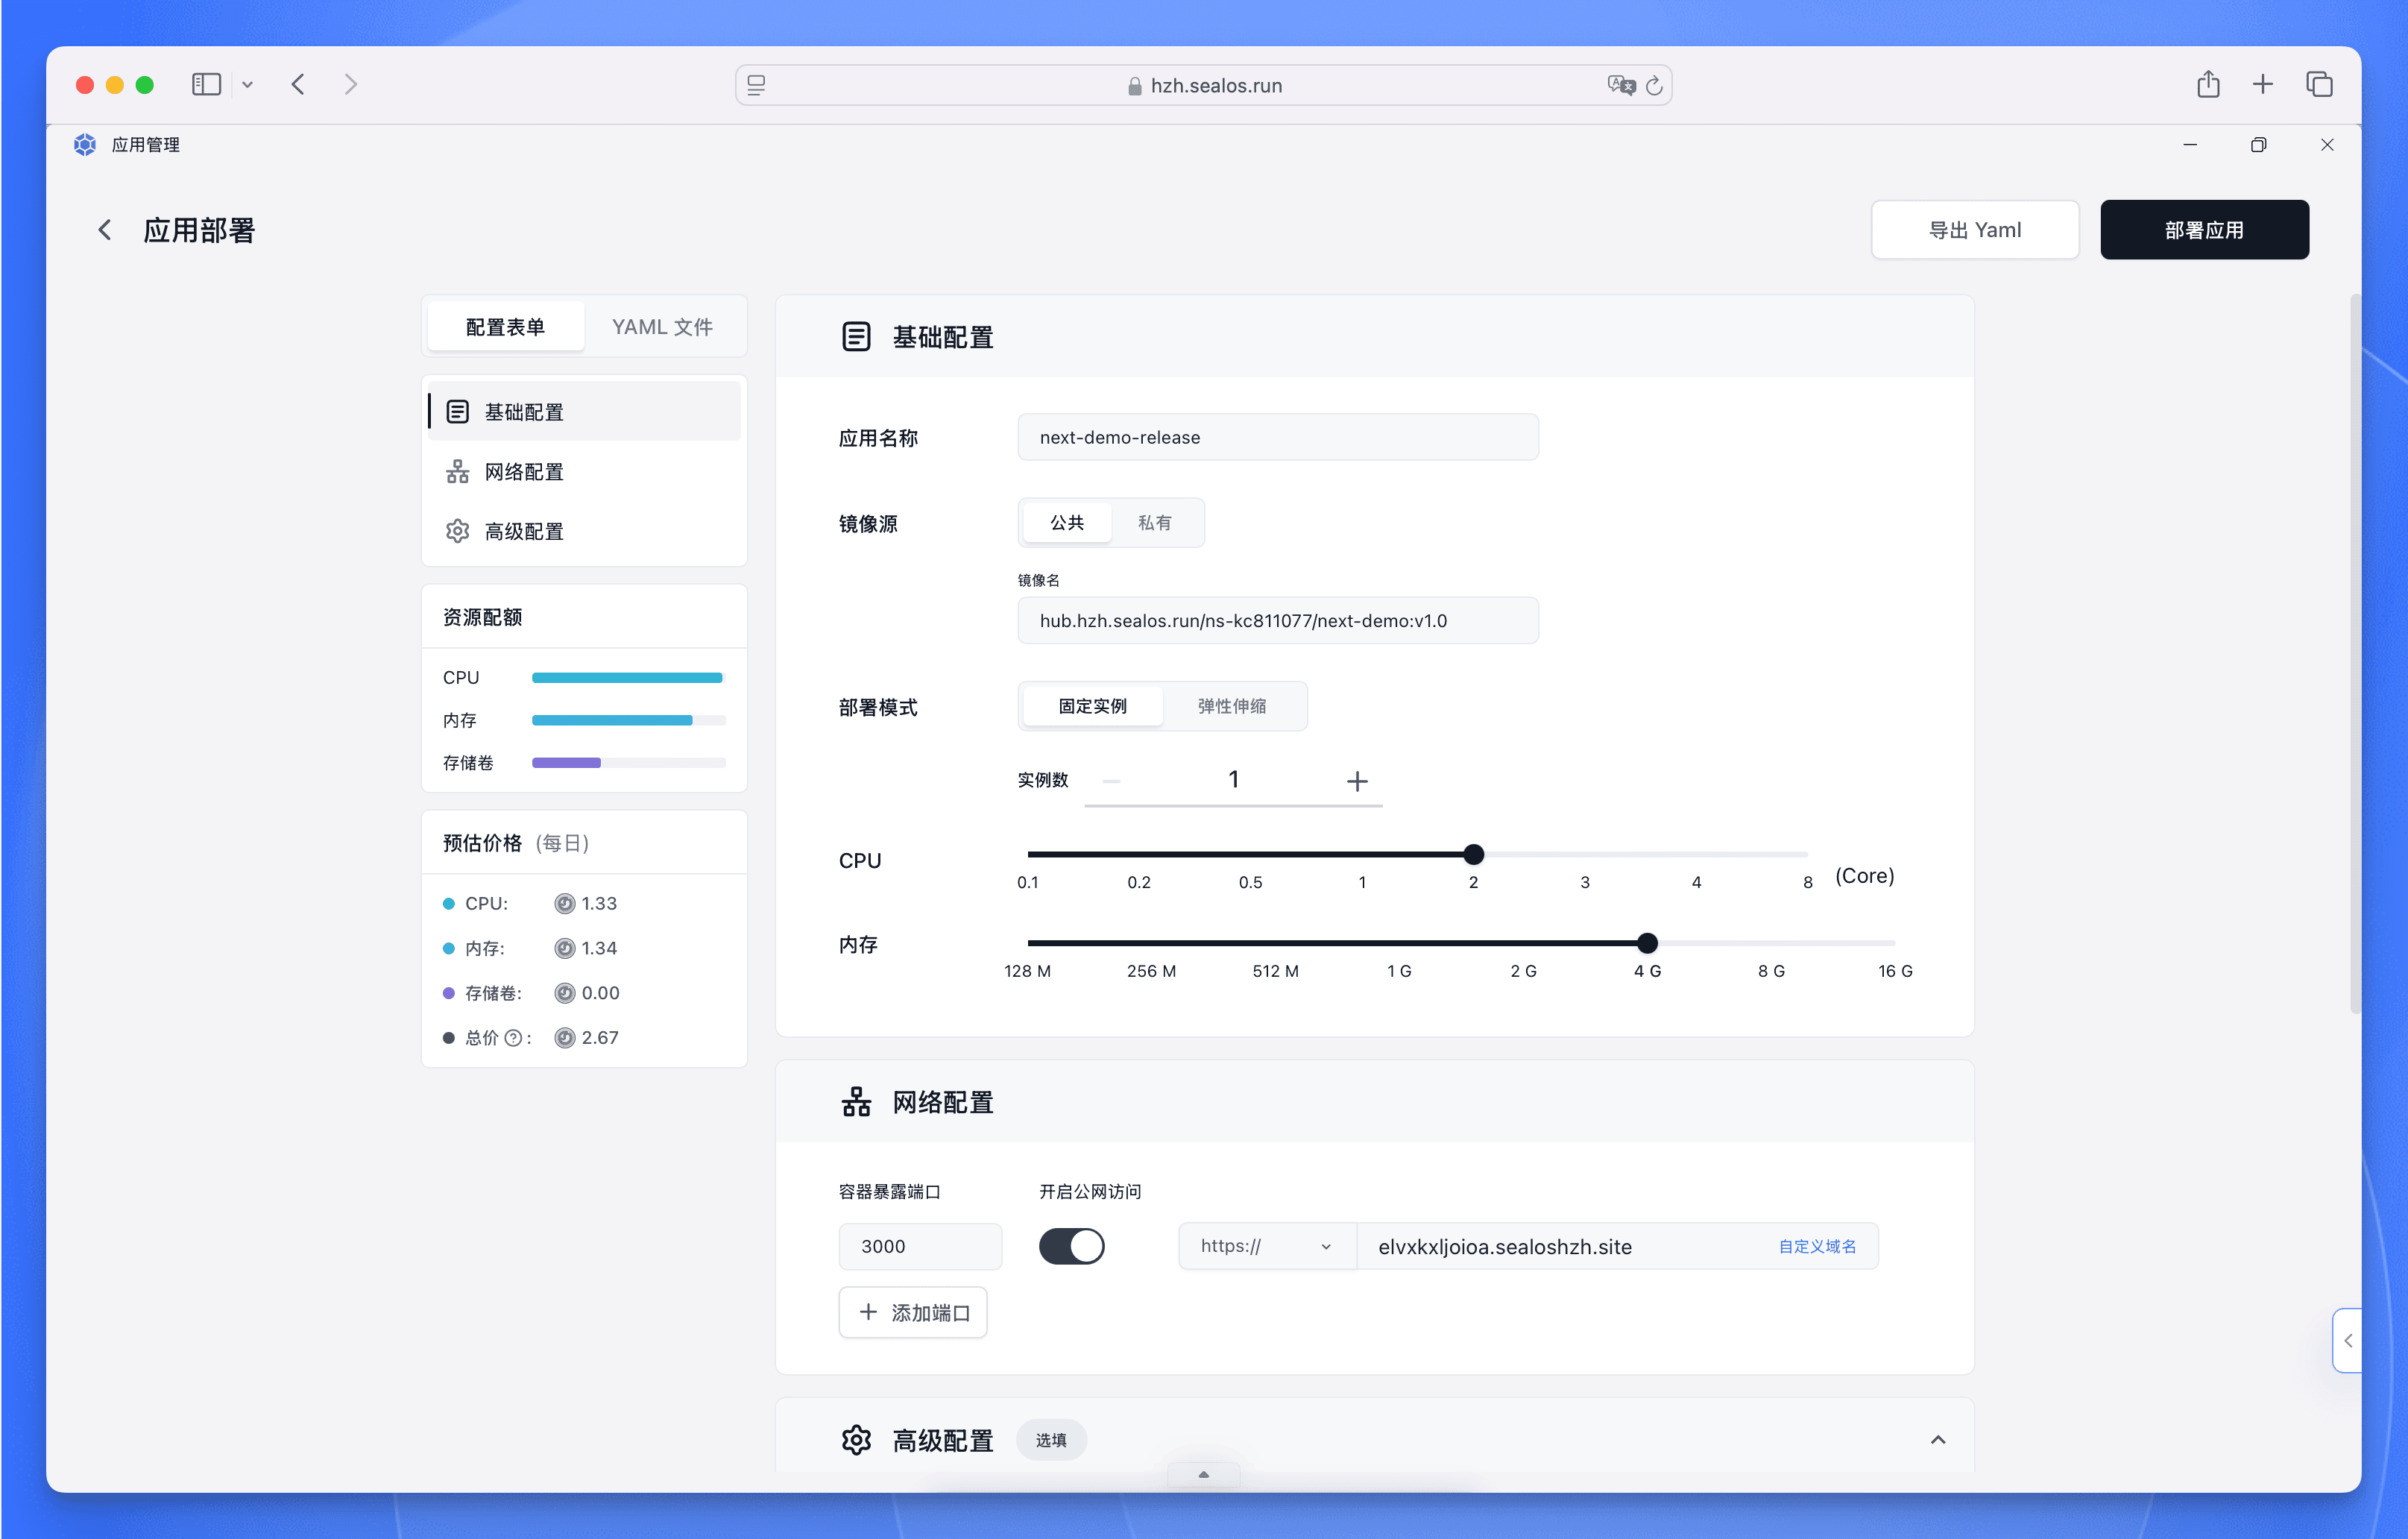Click the 内存 quota progress bar
Screen dimensions: 2408x1539
point(628,720)
